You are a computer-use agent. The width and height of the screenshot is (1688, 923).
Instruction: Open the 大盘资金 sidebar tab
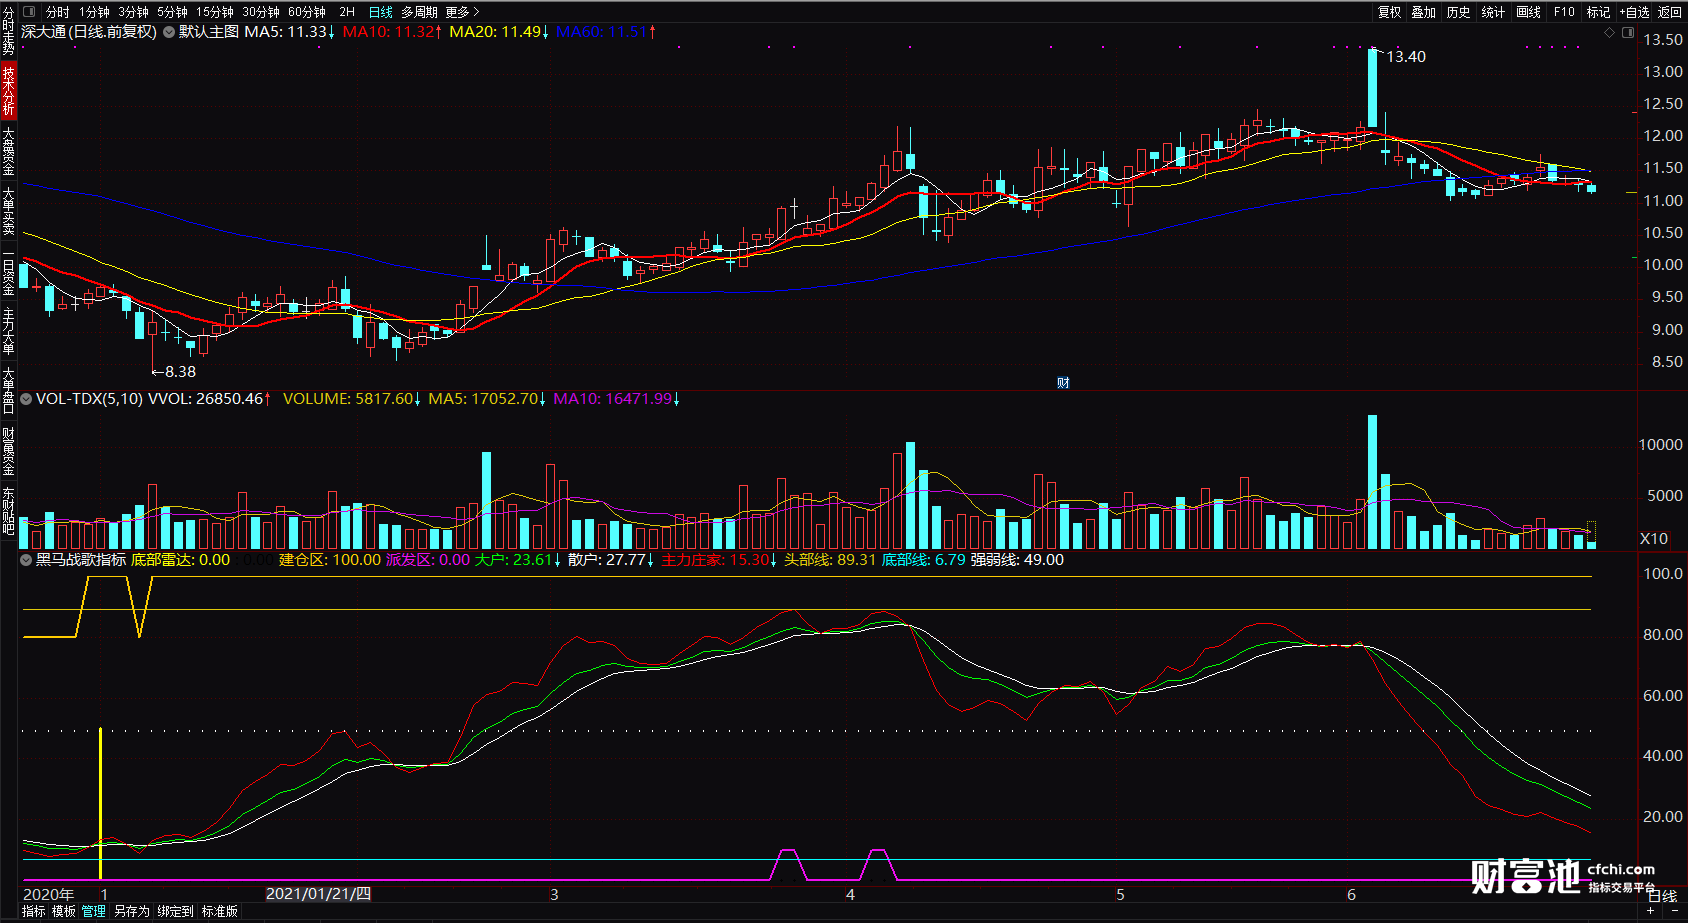8,151
